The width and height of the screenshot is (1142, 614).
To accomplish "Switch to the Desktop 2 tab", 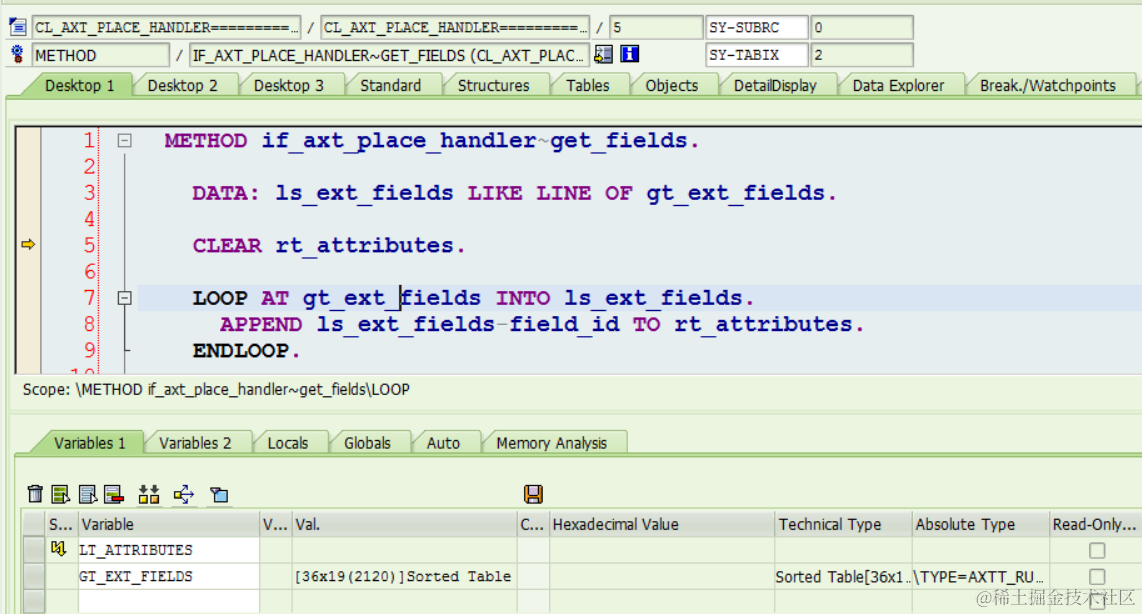I will [x=183, y=85].
